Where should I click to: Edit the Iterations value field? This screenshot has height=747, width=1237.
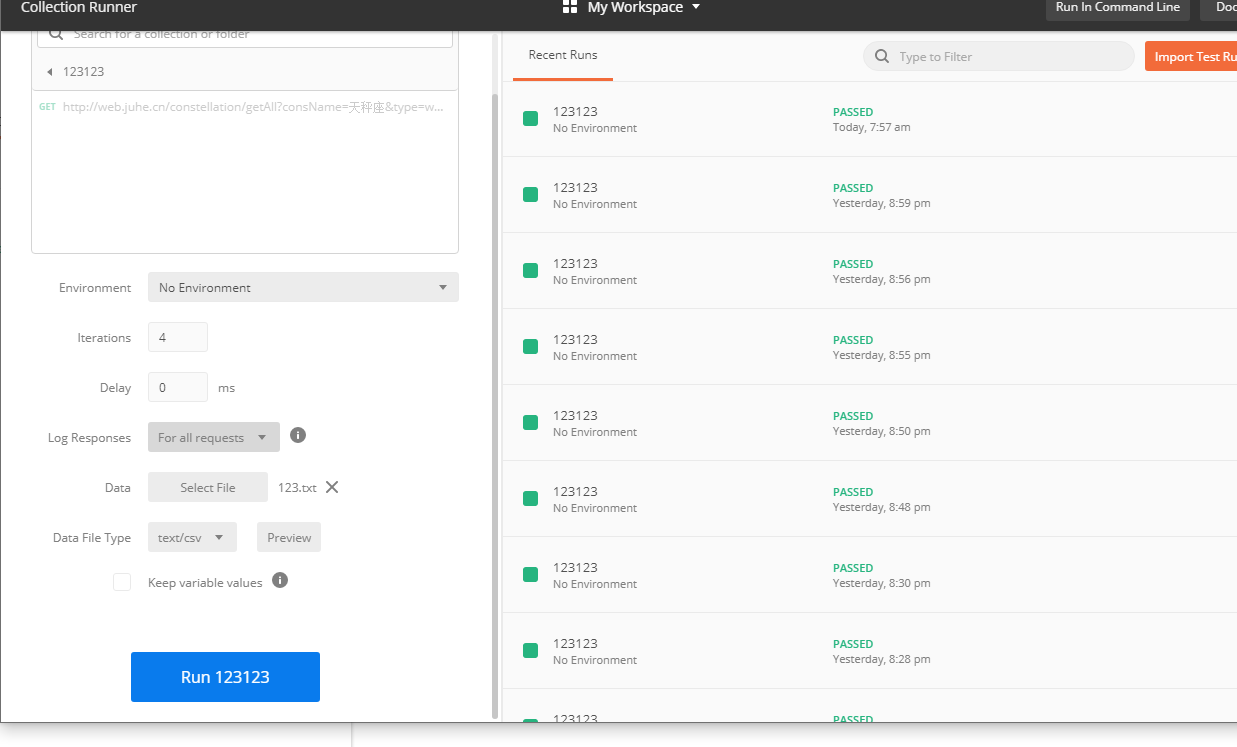click(178, 338)
